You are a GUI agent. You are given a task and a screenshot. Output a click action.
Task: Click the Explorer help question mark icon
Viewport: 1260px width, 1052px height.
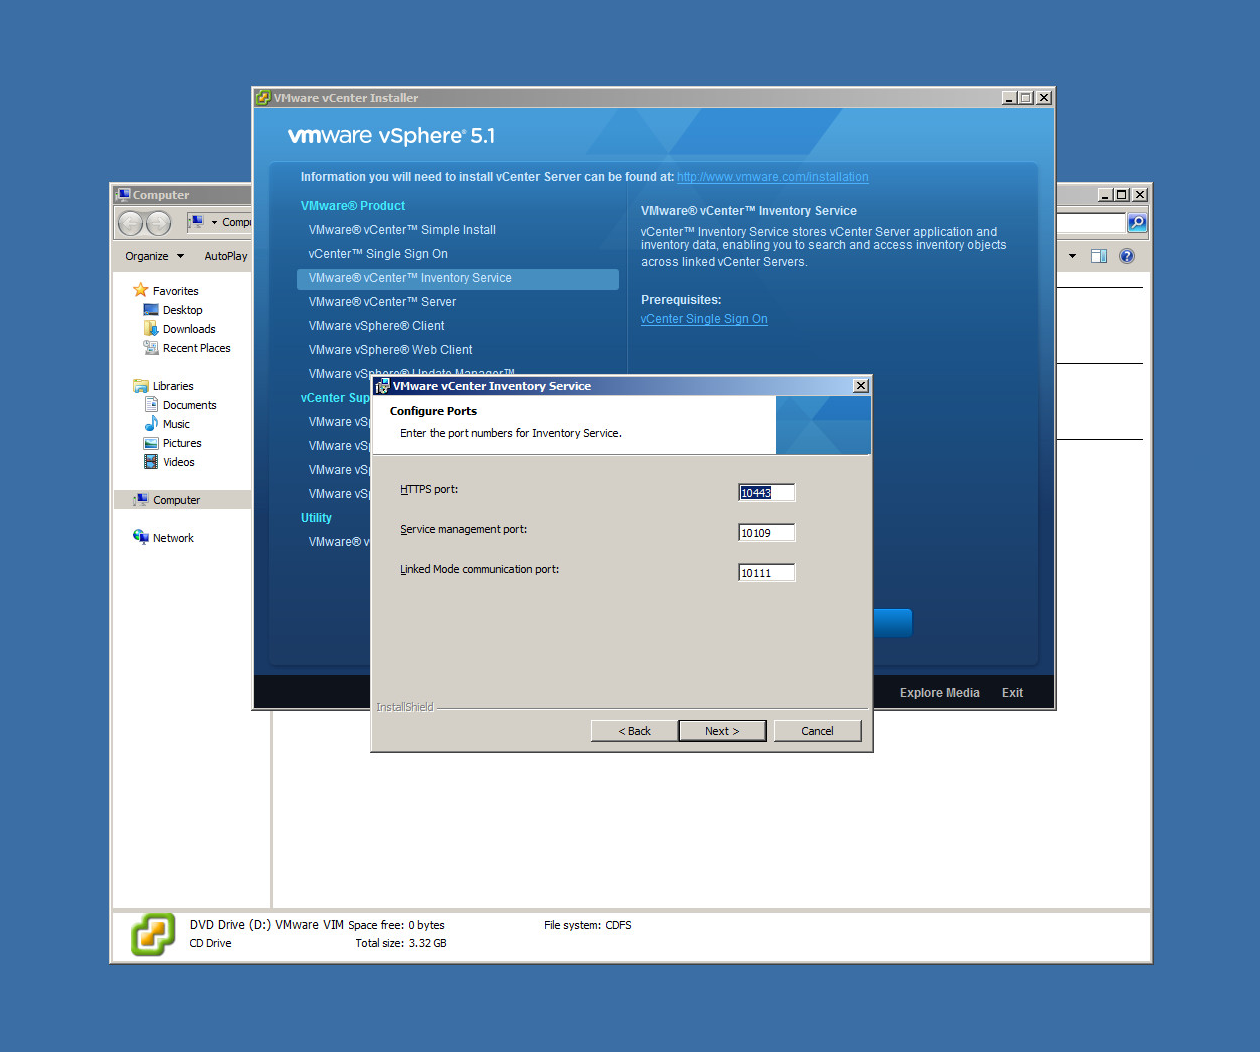(x=1127, y=256)
